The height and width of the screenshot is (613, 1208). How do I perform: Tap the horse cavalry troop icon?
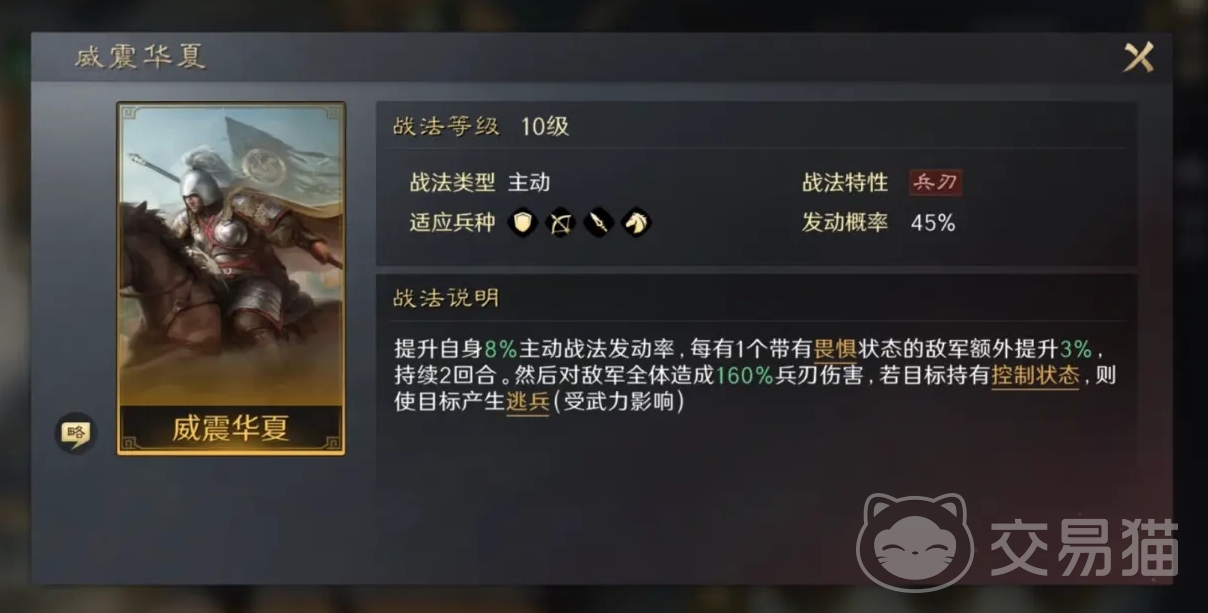(635, 222)
